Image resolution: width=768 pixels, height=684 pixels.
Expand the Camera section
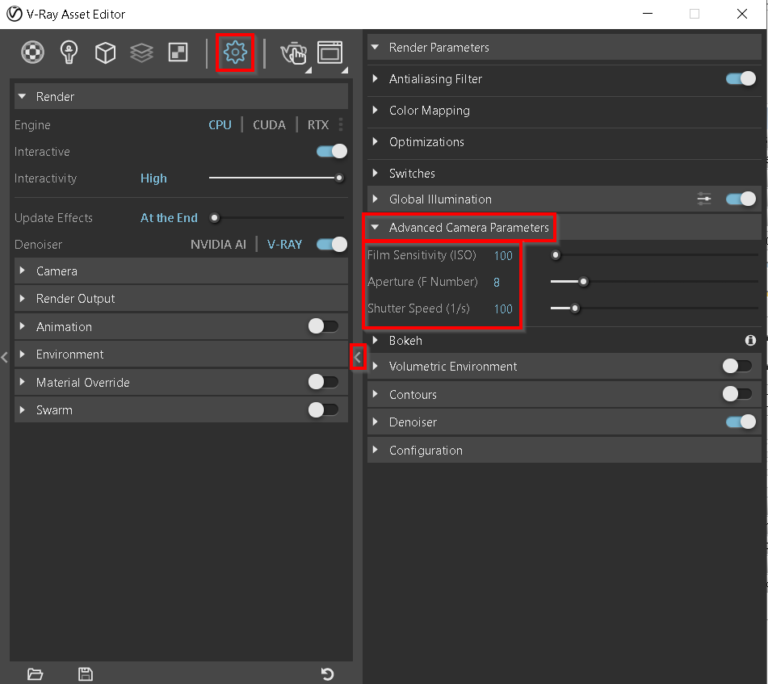tap(181, 271)
